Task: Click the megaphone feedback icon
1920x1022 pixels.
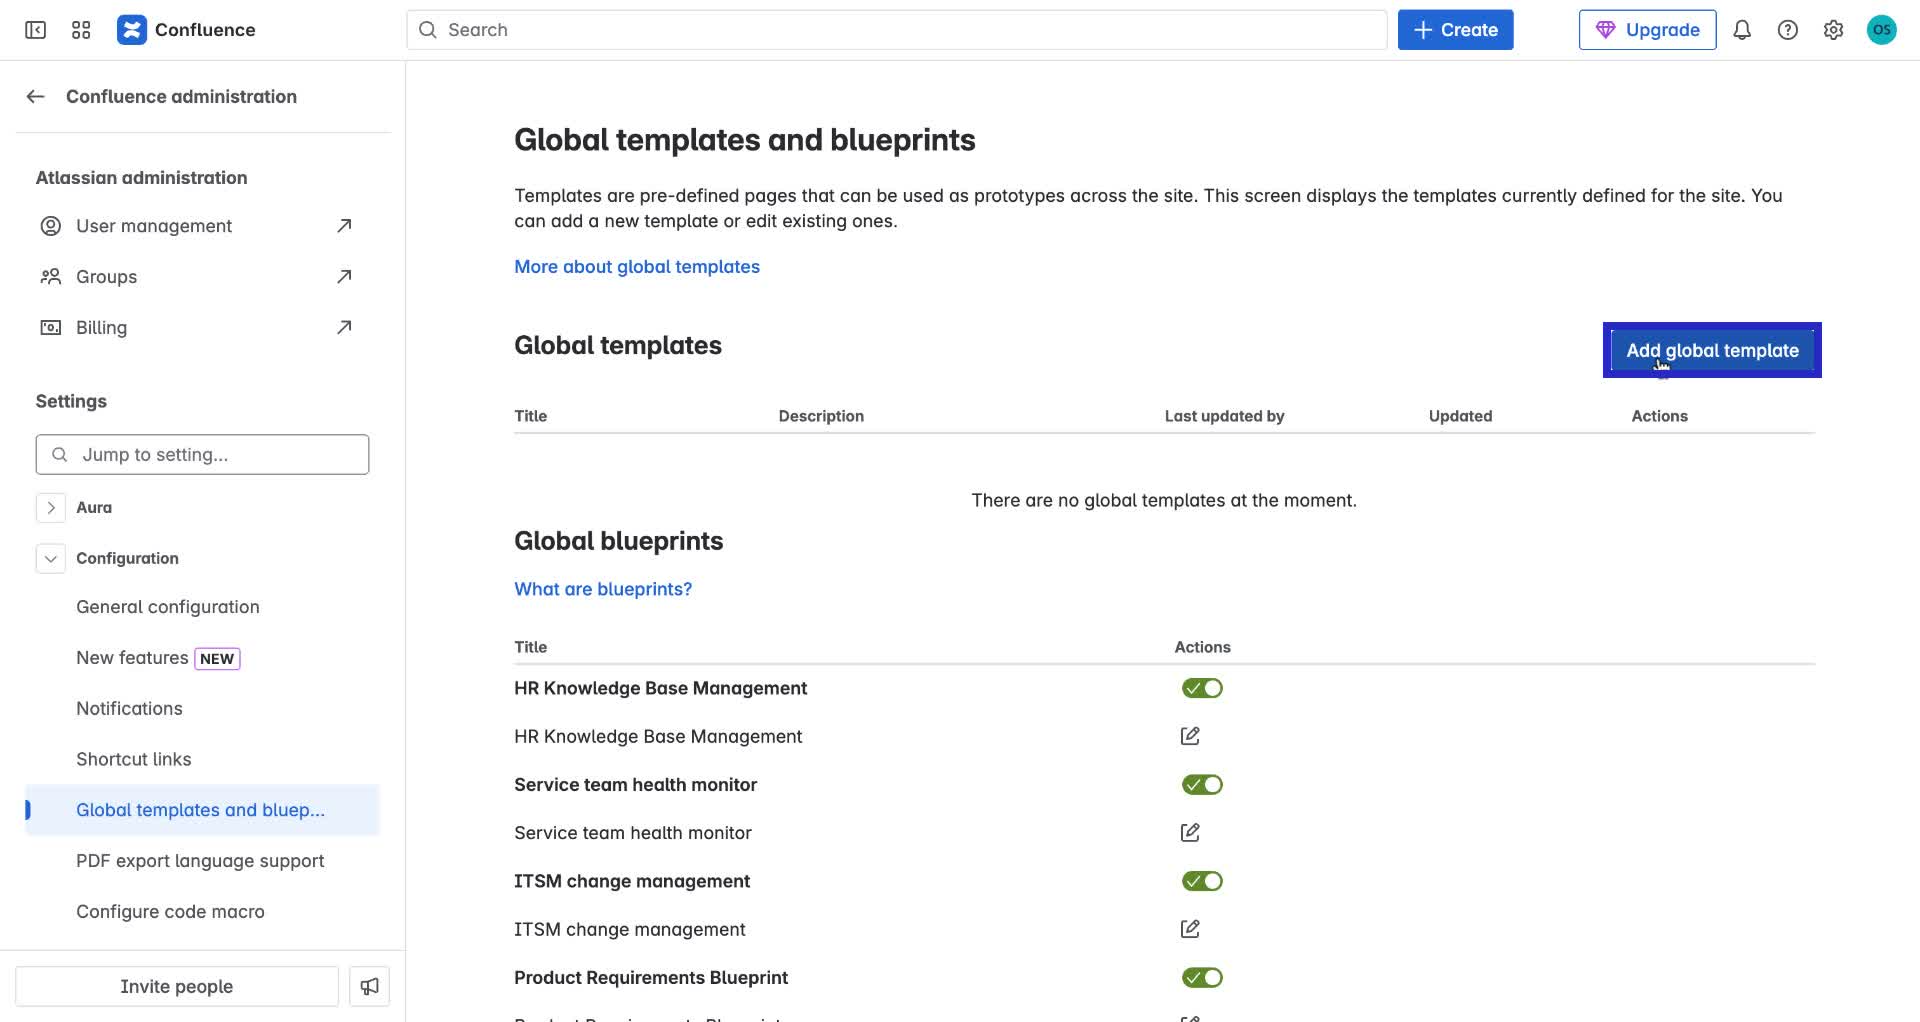Action: coord(369,986)
